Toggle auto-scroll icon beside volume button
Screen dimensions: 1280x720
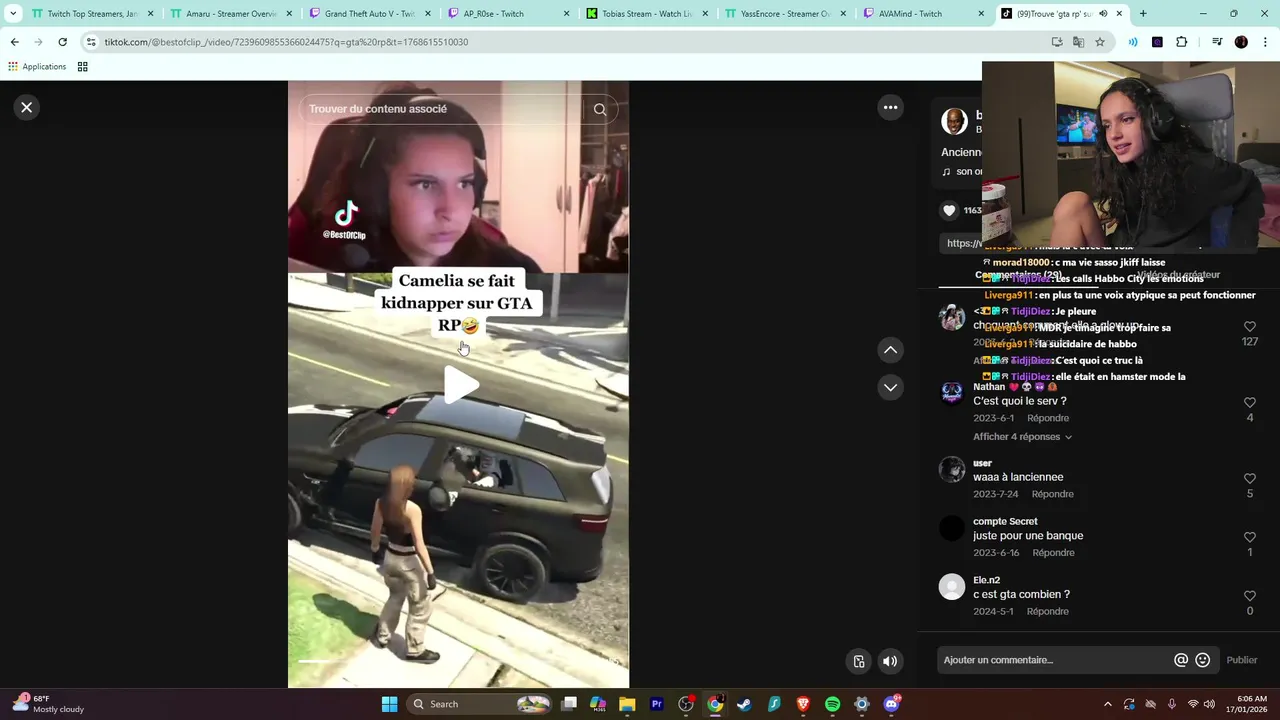tap(859, 661)
